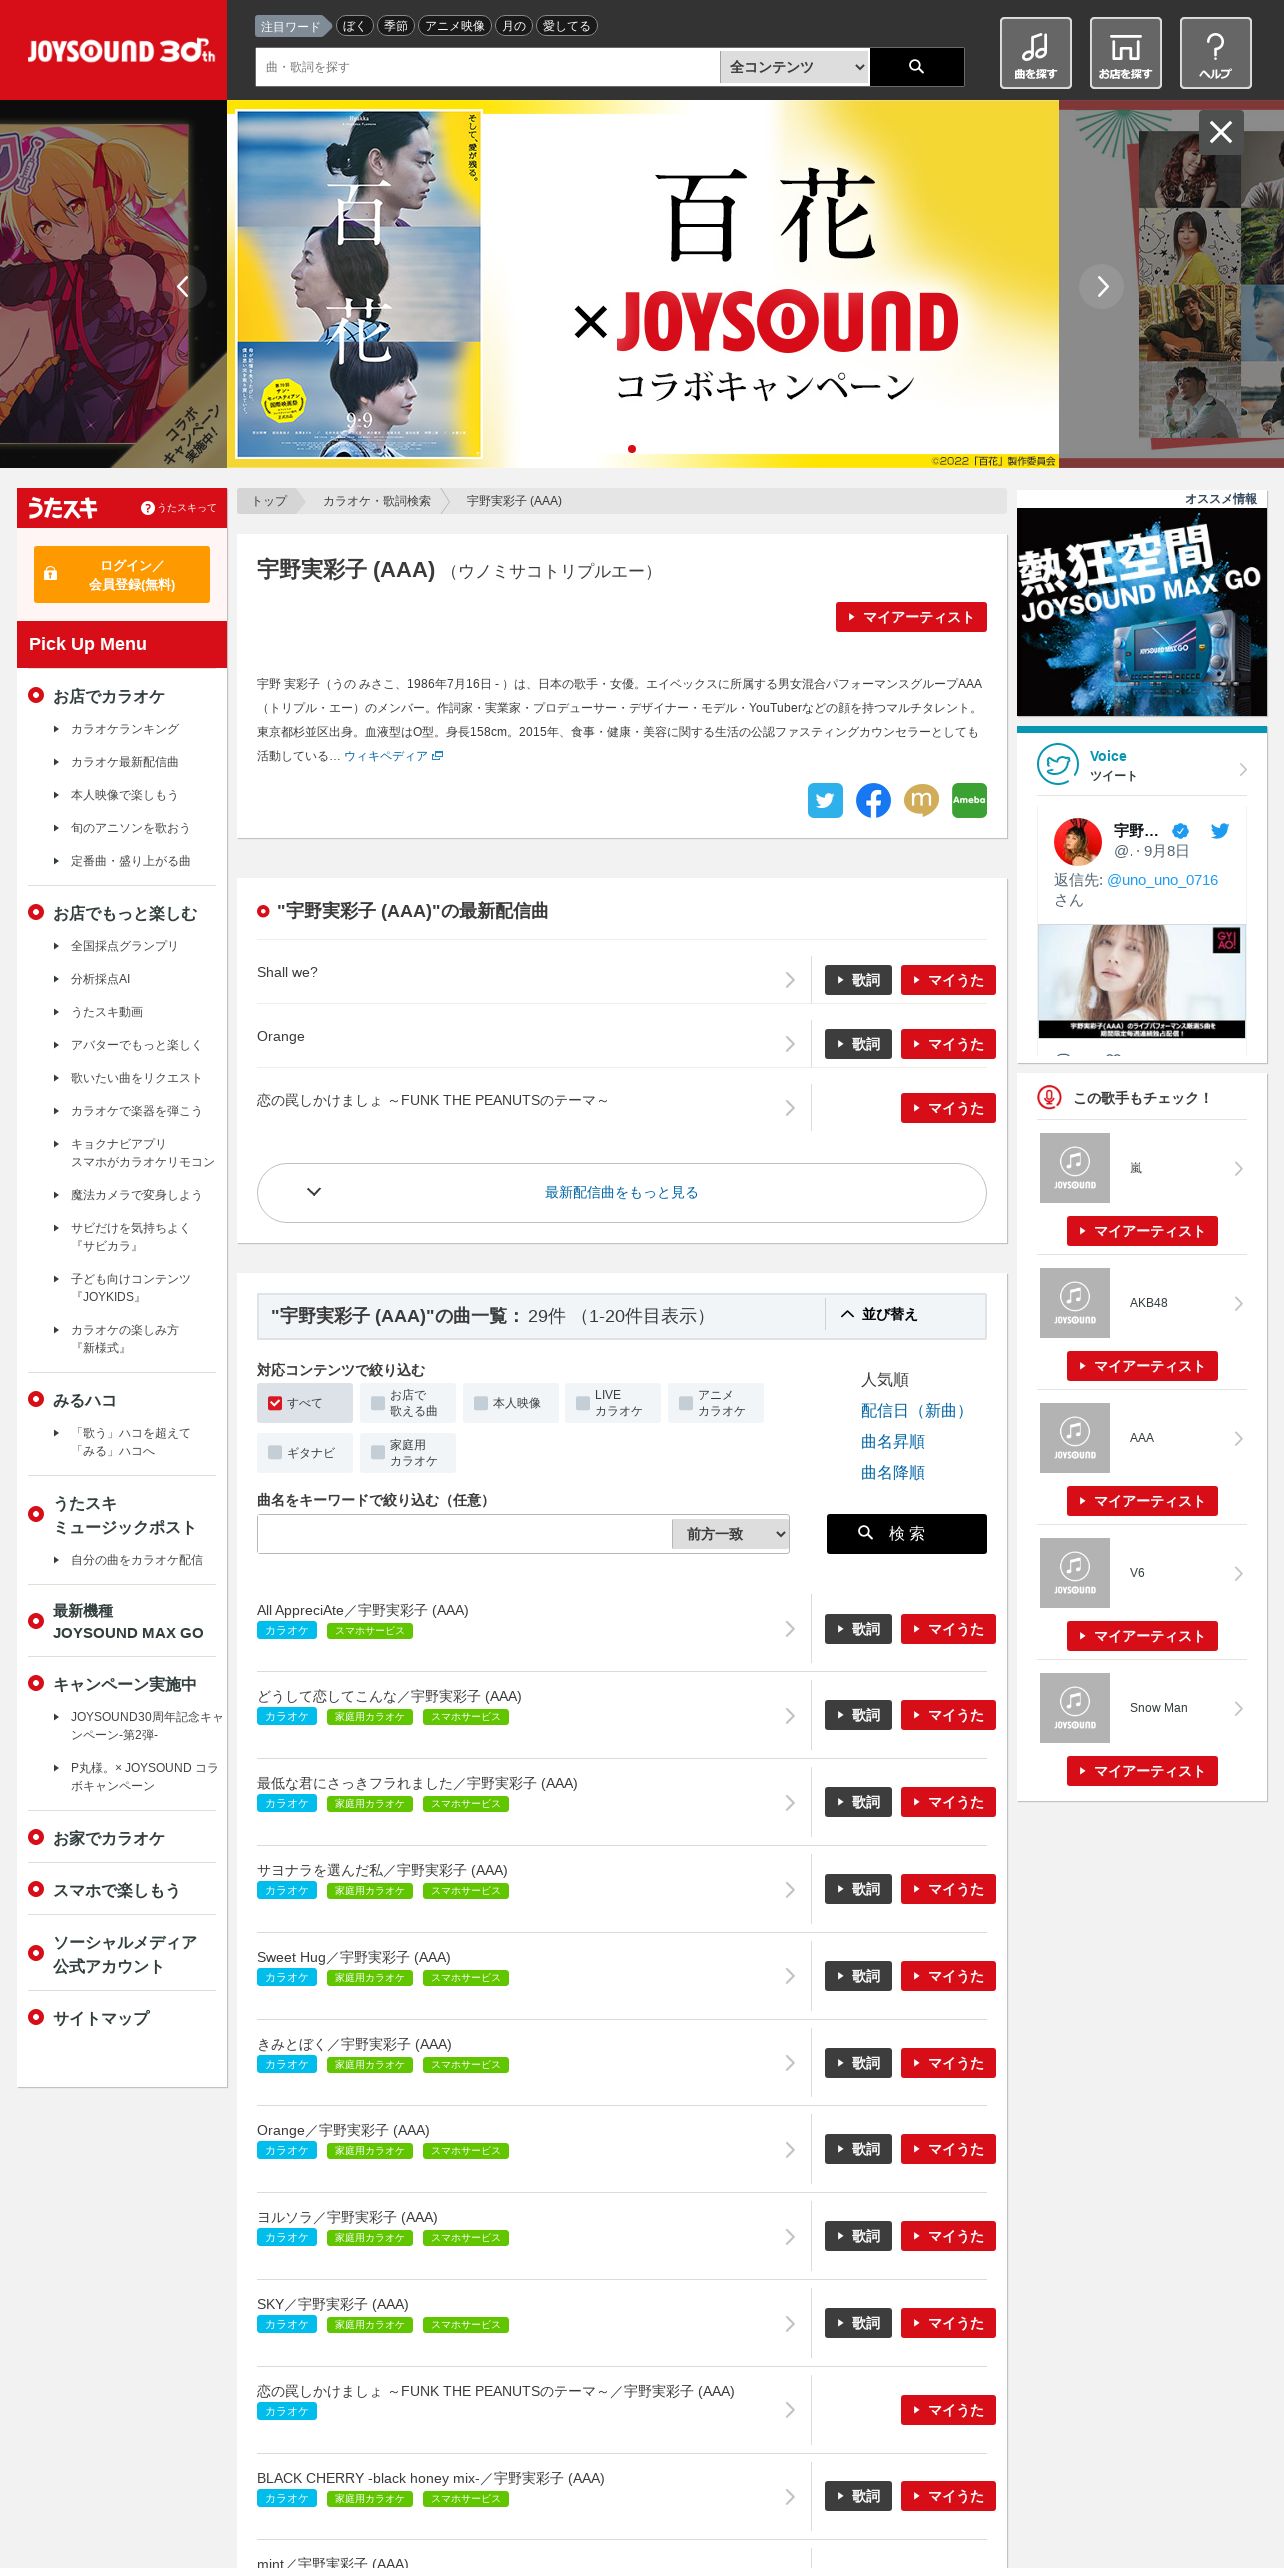Open the artist's Facebook icon link

click(873, 800)
